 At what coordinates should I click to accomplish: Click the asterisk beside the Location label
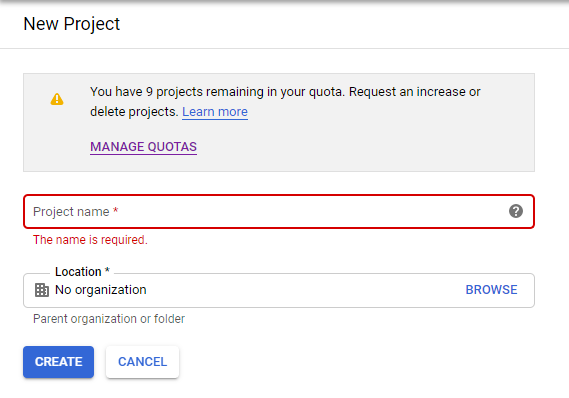point(107,270)
